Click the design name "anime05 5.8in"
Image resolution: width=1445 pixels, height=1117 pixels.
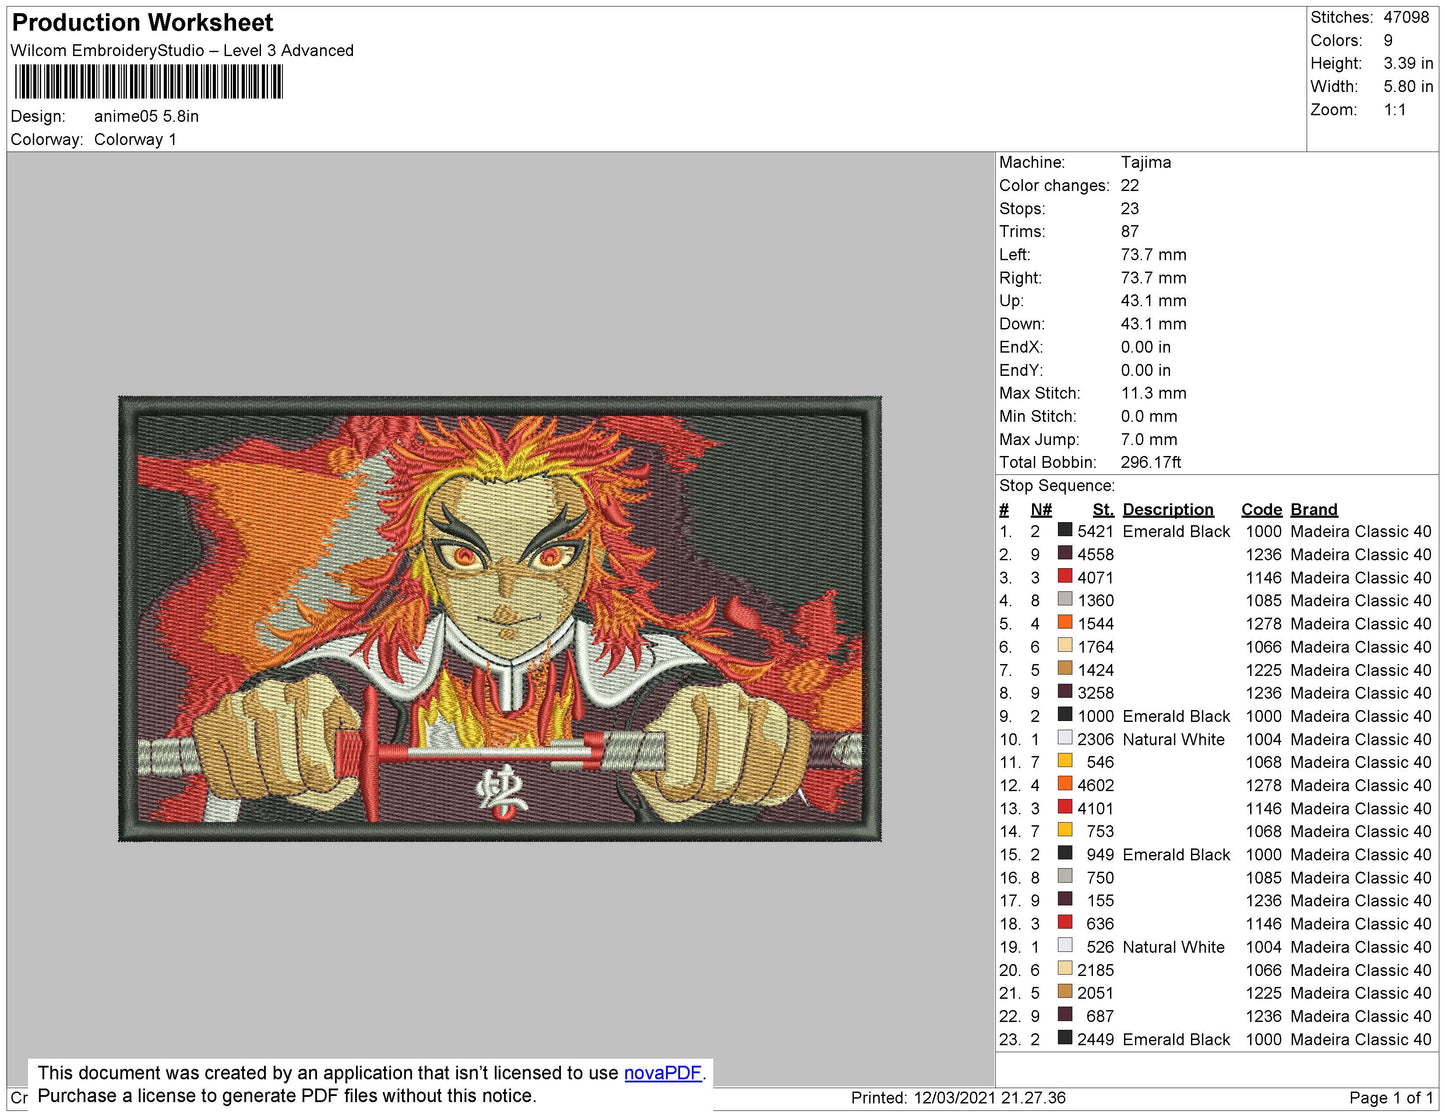point(146,116)
